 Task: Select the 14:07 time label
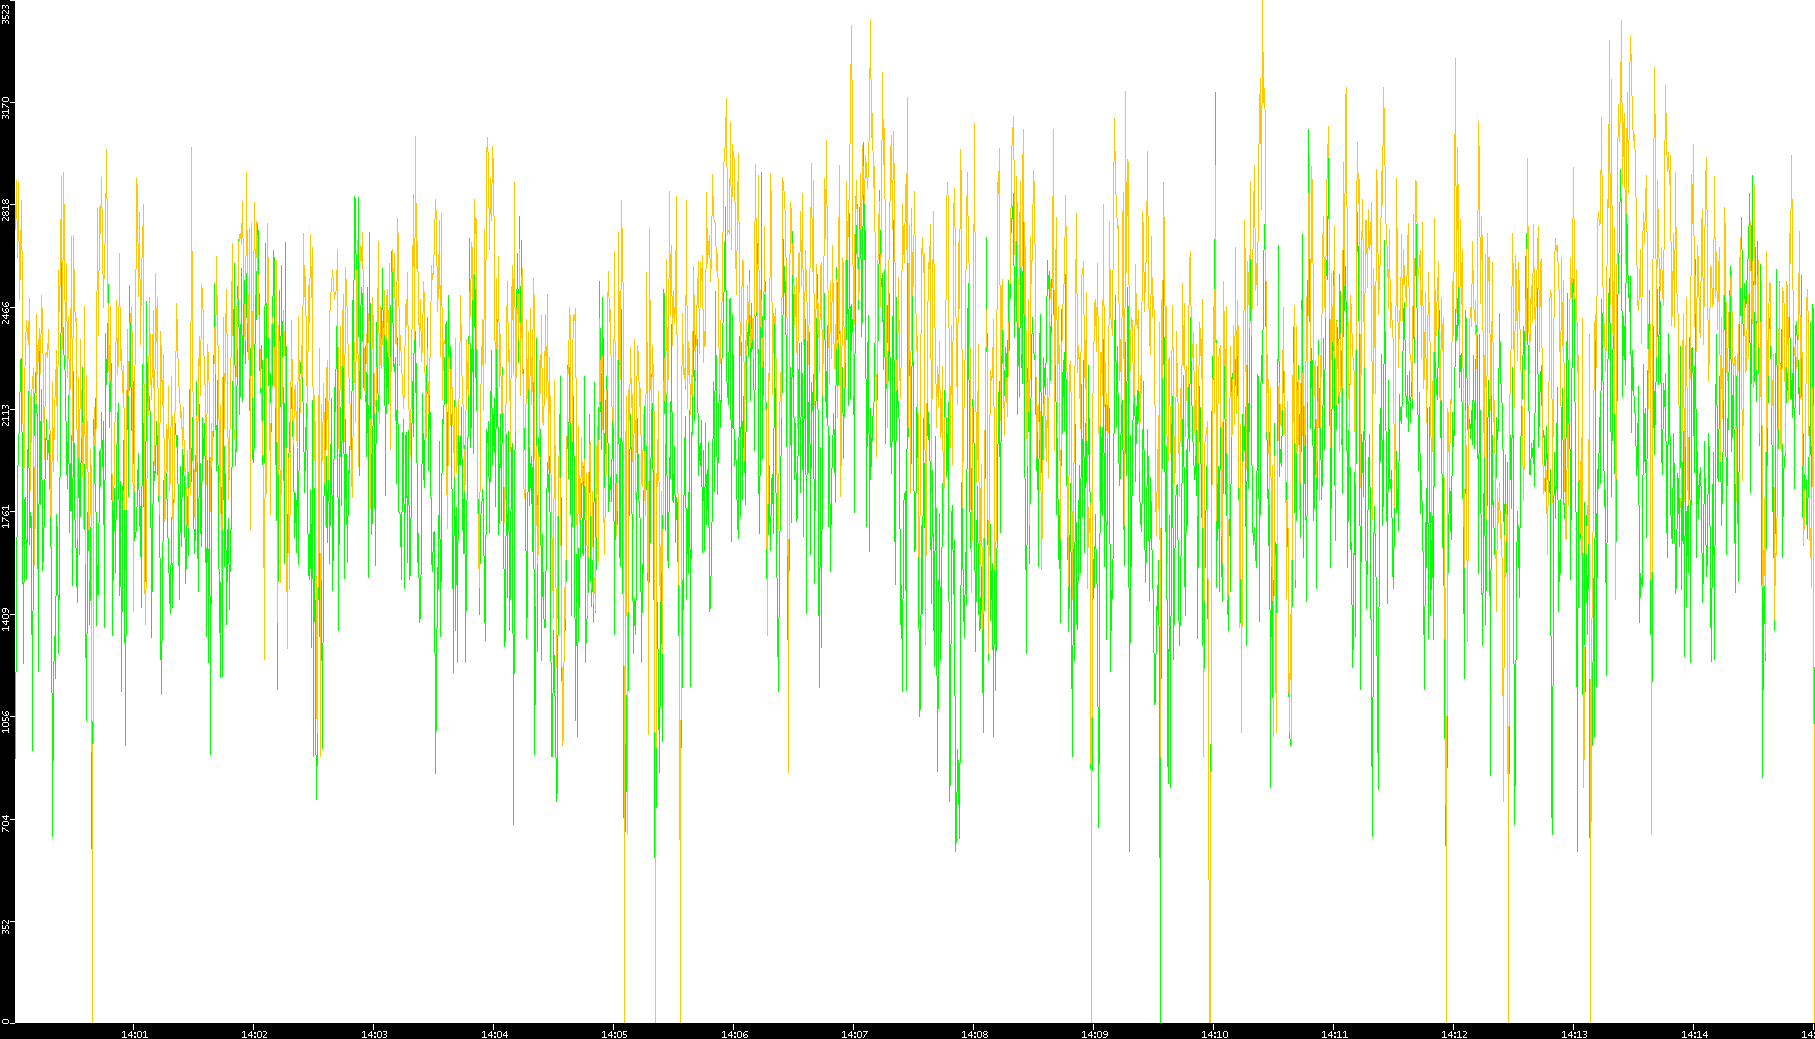click(x=854, y=1034)
